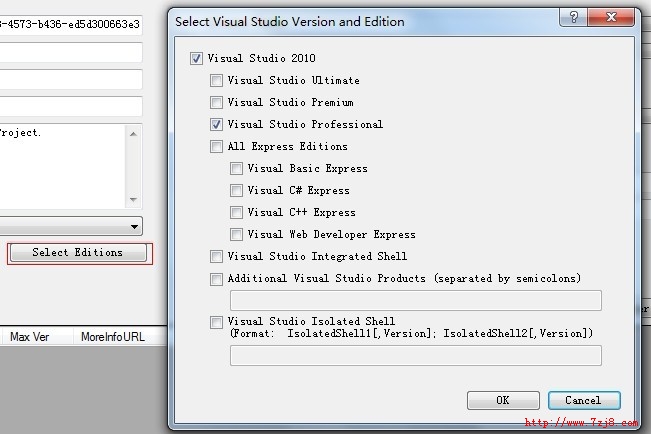Image resolution: width=651 pixels, height=434 pixels.
Task: Toggle the All Express Editions checkbox
Action: coord(216,147)
